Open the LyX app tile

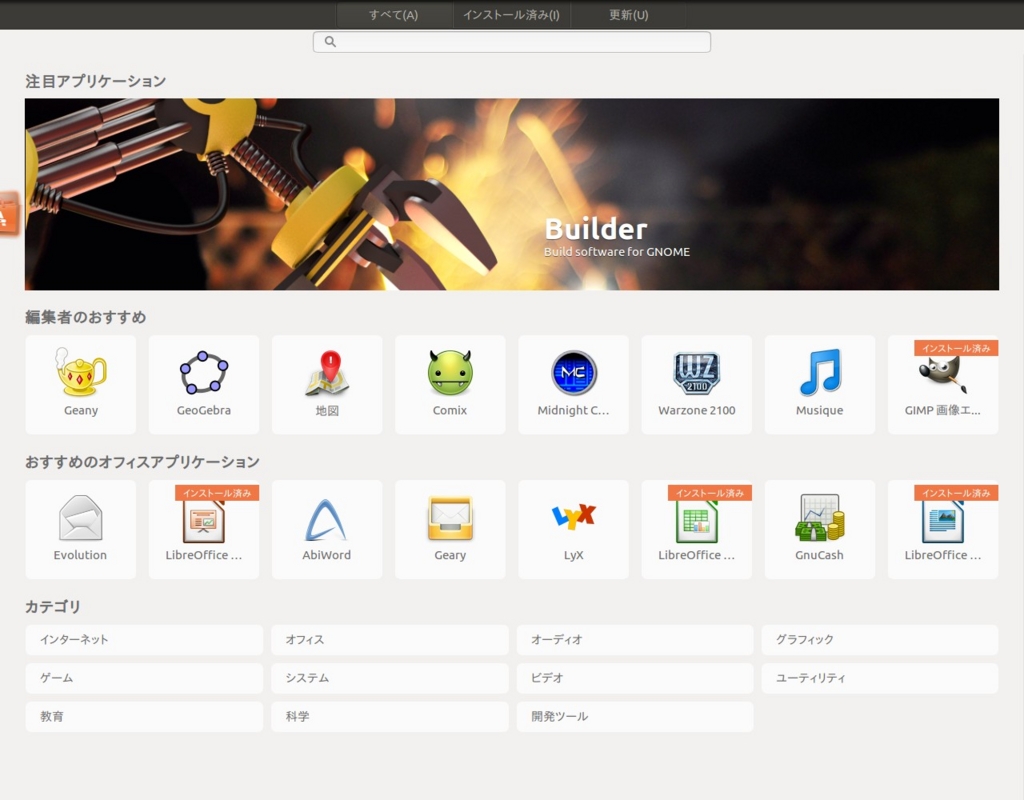[573, 530]
